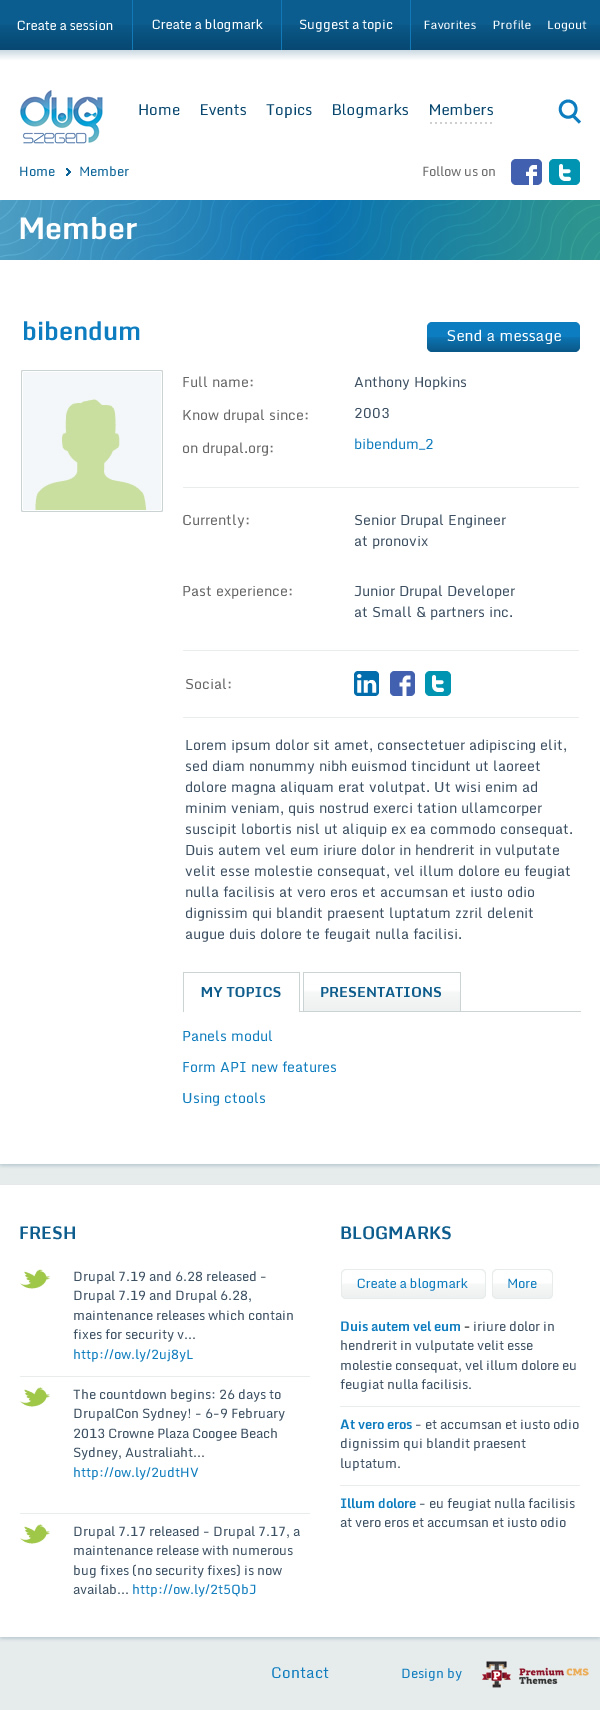Open the Duis autem vel eum blogmark

click(400, 1327)
